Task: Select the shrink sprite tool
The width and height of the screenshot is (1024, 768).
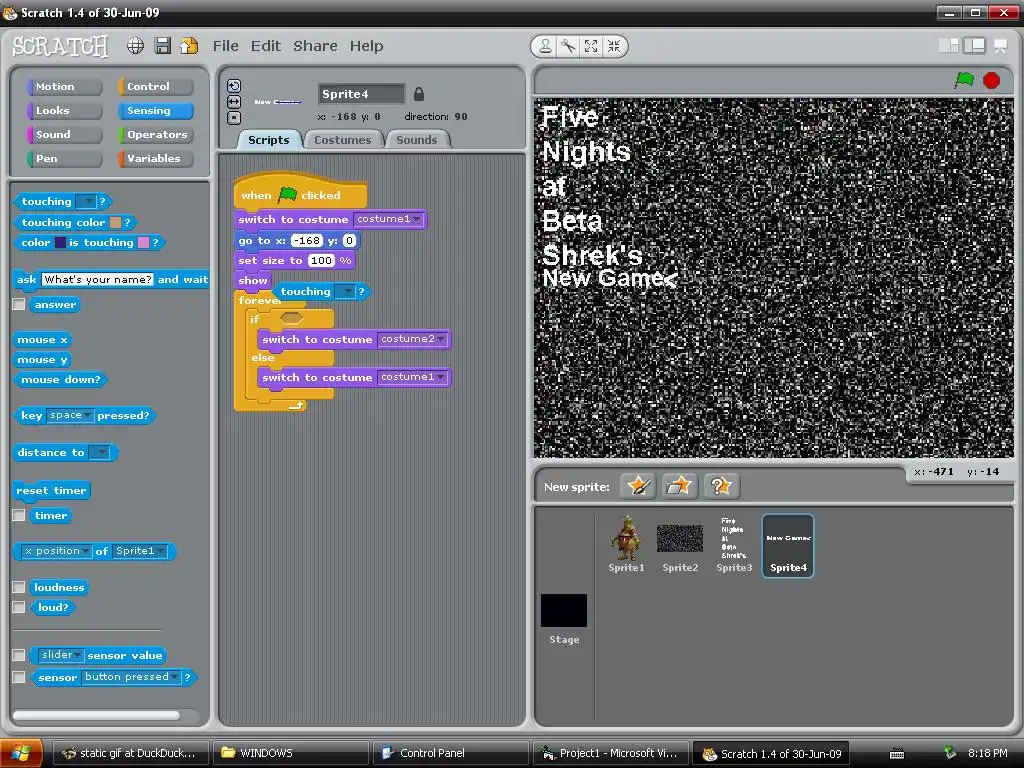Action: pyautogui.click(x=614, y=46)
